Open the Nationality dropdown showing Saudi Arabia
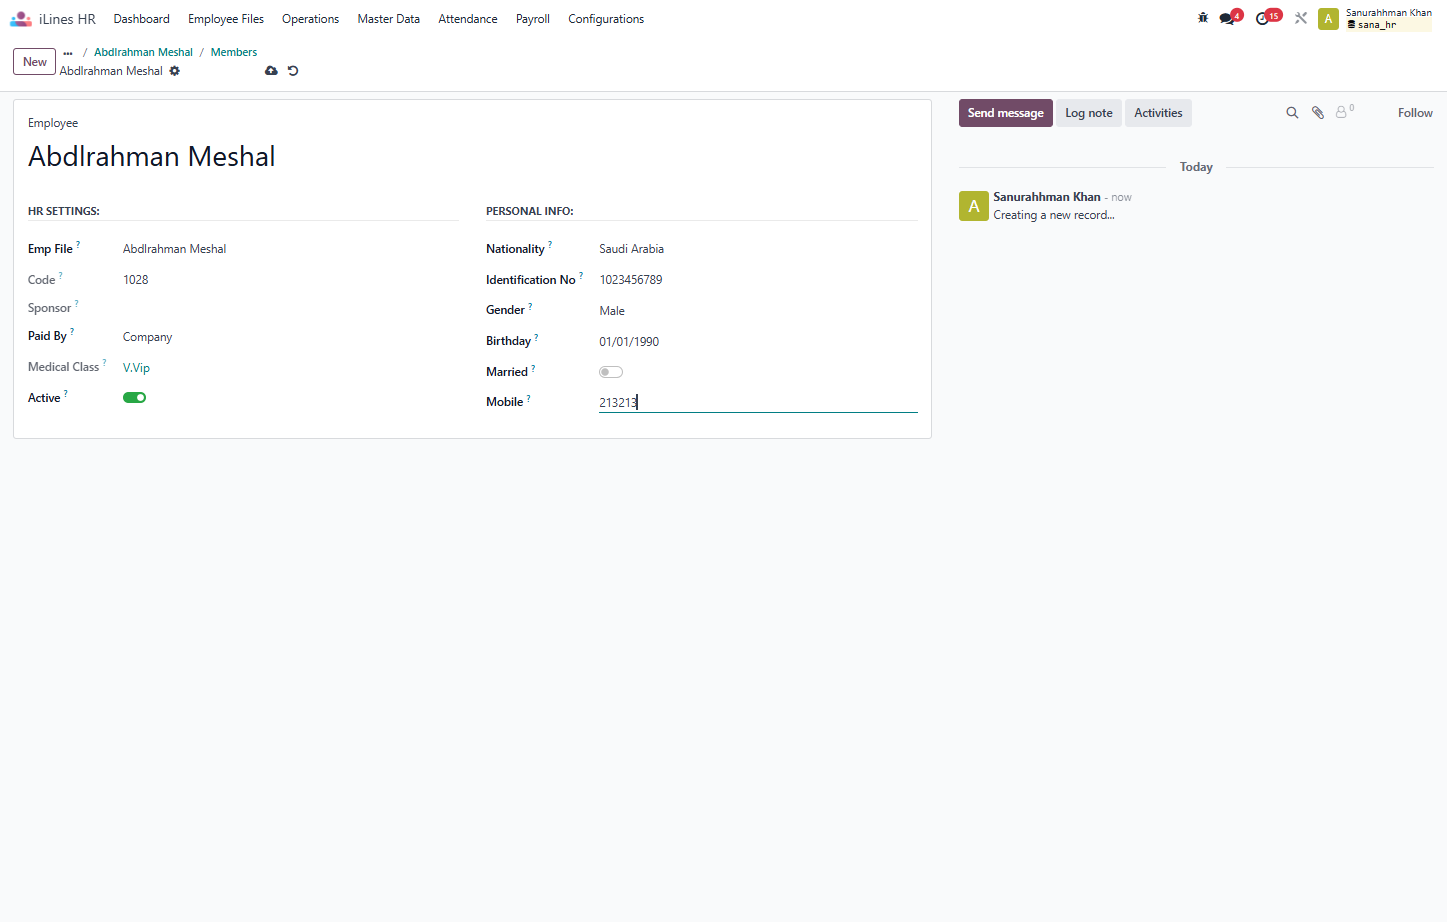The width and height of the screenshot is (1447, 922). click(758, 249)
